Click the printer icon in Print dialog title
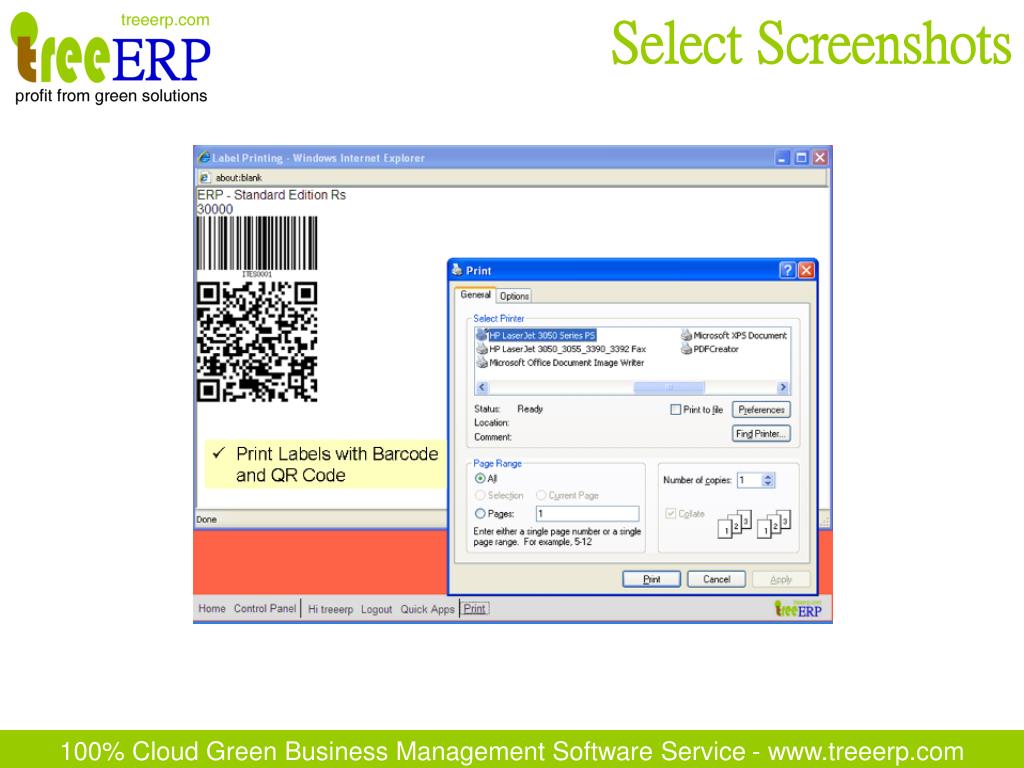 (457, 270)
